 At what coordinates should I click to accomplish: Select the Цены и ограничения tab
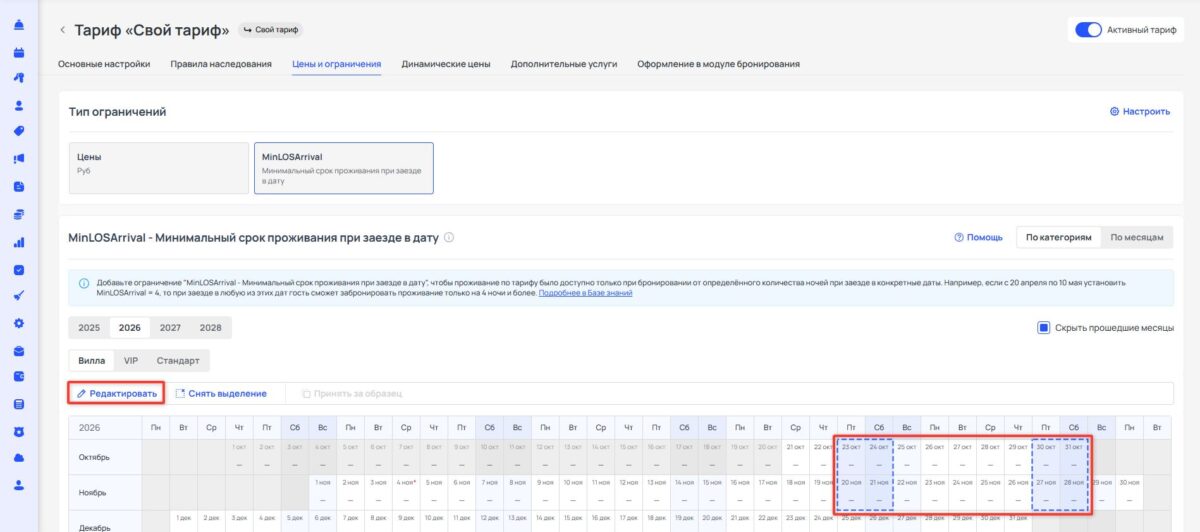[337, 64]
